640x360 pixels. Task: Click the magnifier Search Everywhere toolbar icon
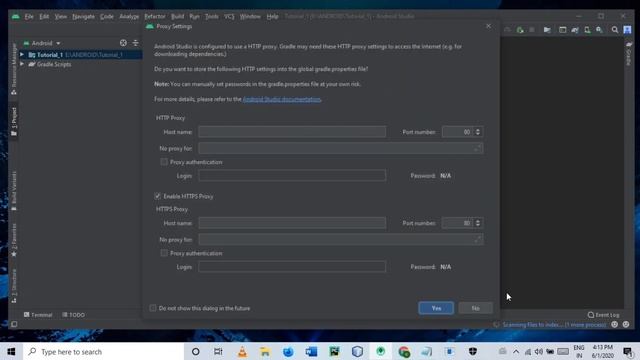[615, 30]
